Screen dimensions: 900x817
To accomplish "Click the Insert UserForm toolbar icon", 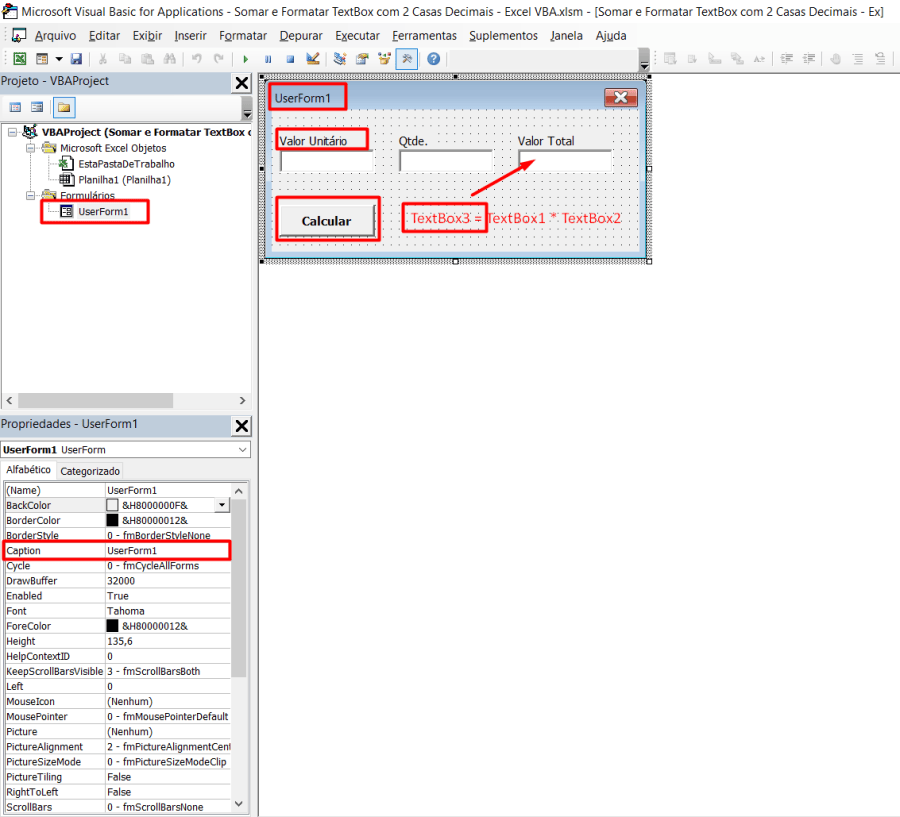I will tap(42, 59).
